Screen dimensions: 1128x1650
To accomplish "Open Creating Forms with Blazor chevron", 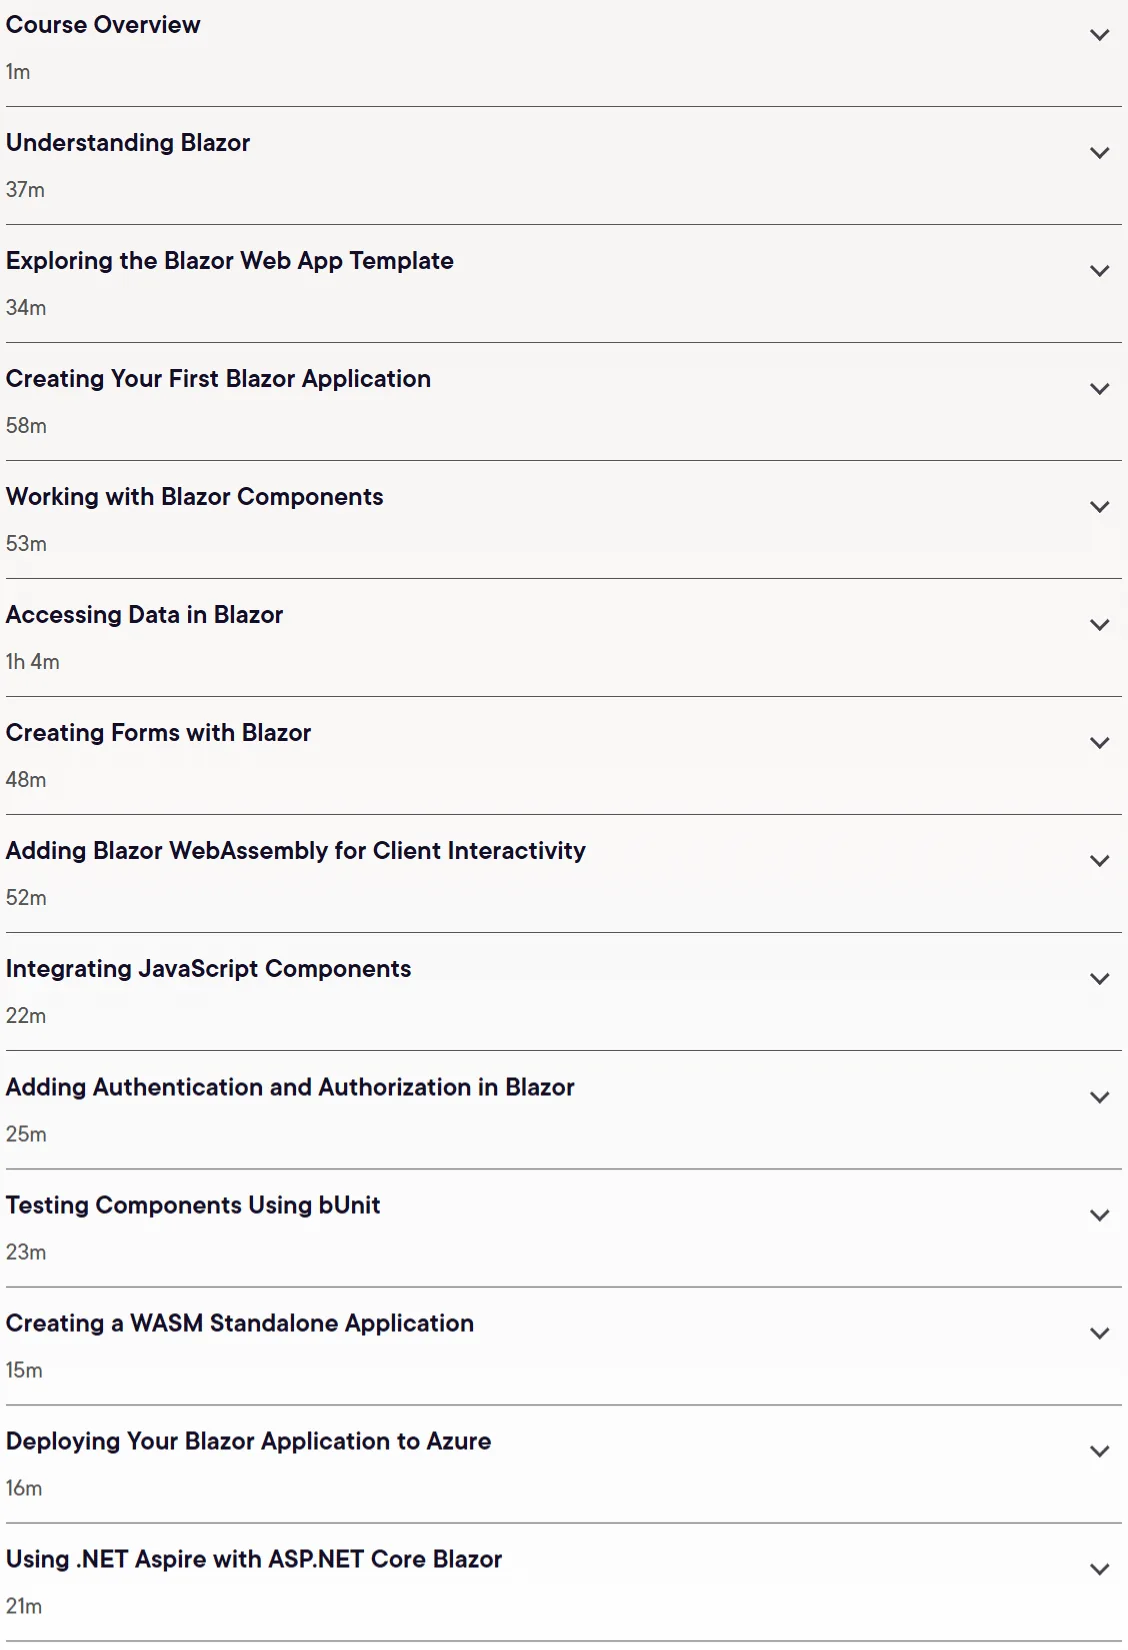I will coord(1099,743).
